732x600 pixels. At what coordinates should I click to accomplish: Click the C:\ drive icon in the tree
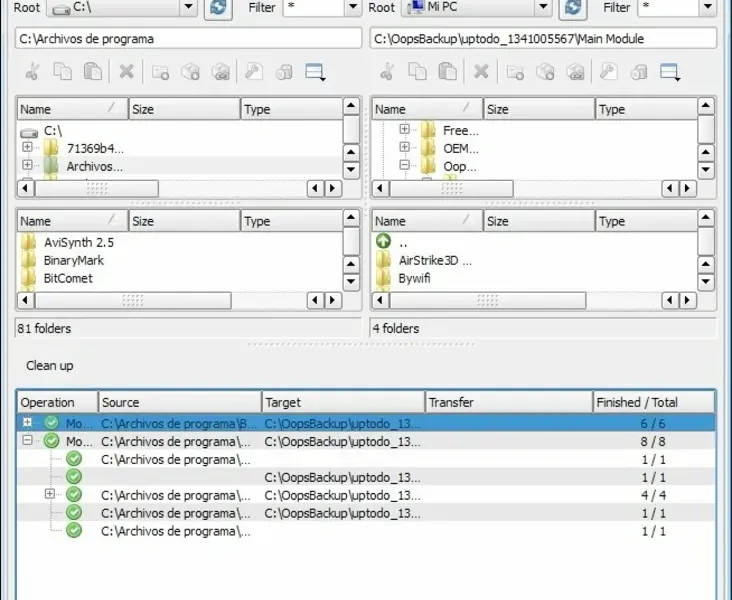pos(28,133)
